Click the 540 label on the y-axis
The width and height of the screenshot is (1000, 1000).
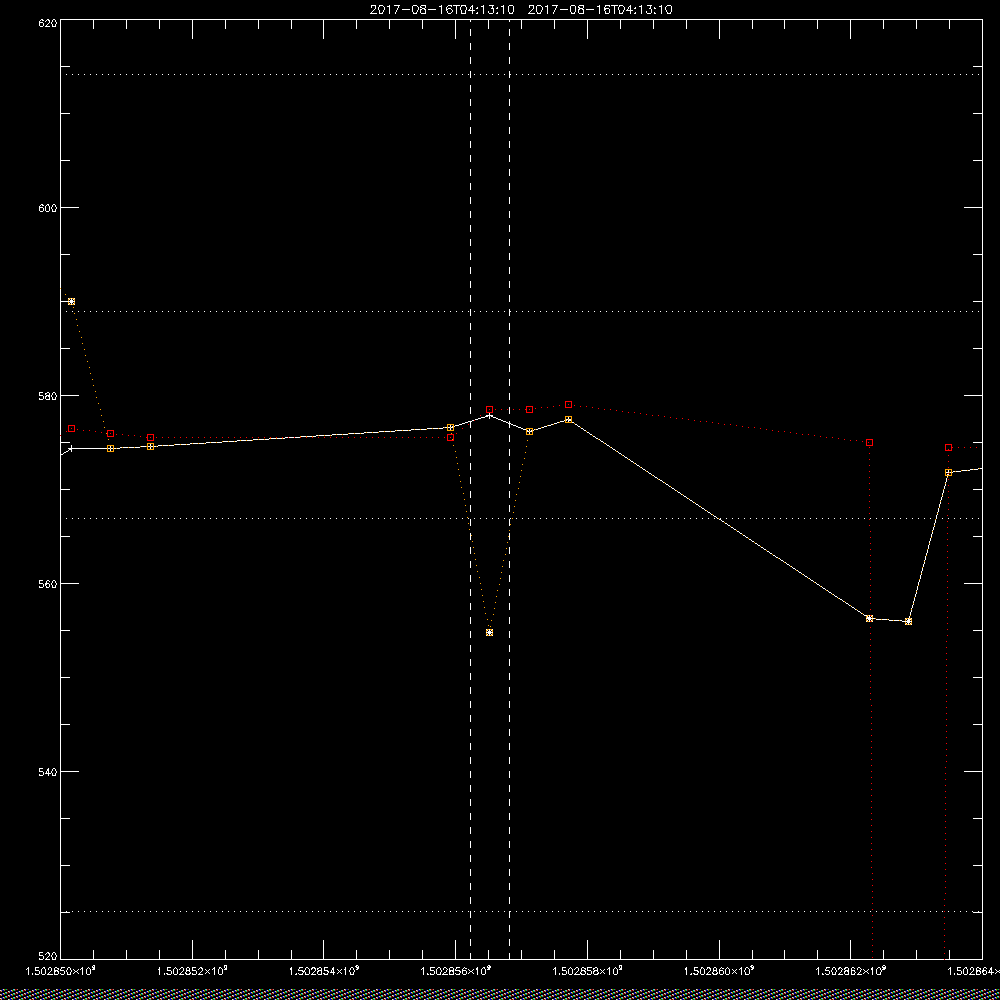tap(48, 772)
